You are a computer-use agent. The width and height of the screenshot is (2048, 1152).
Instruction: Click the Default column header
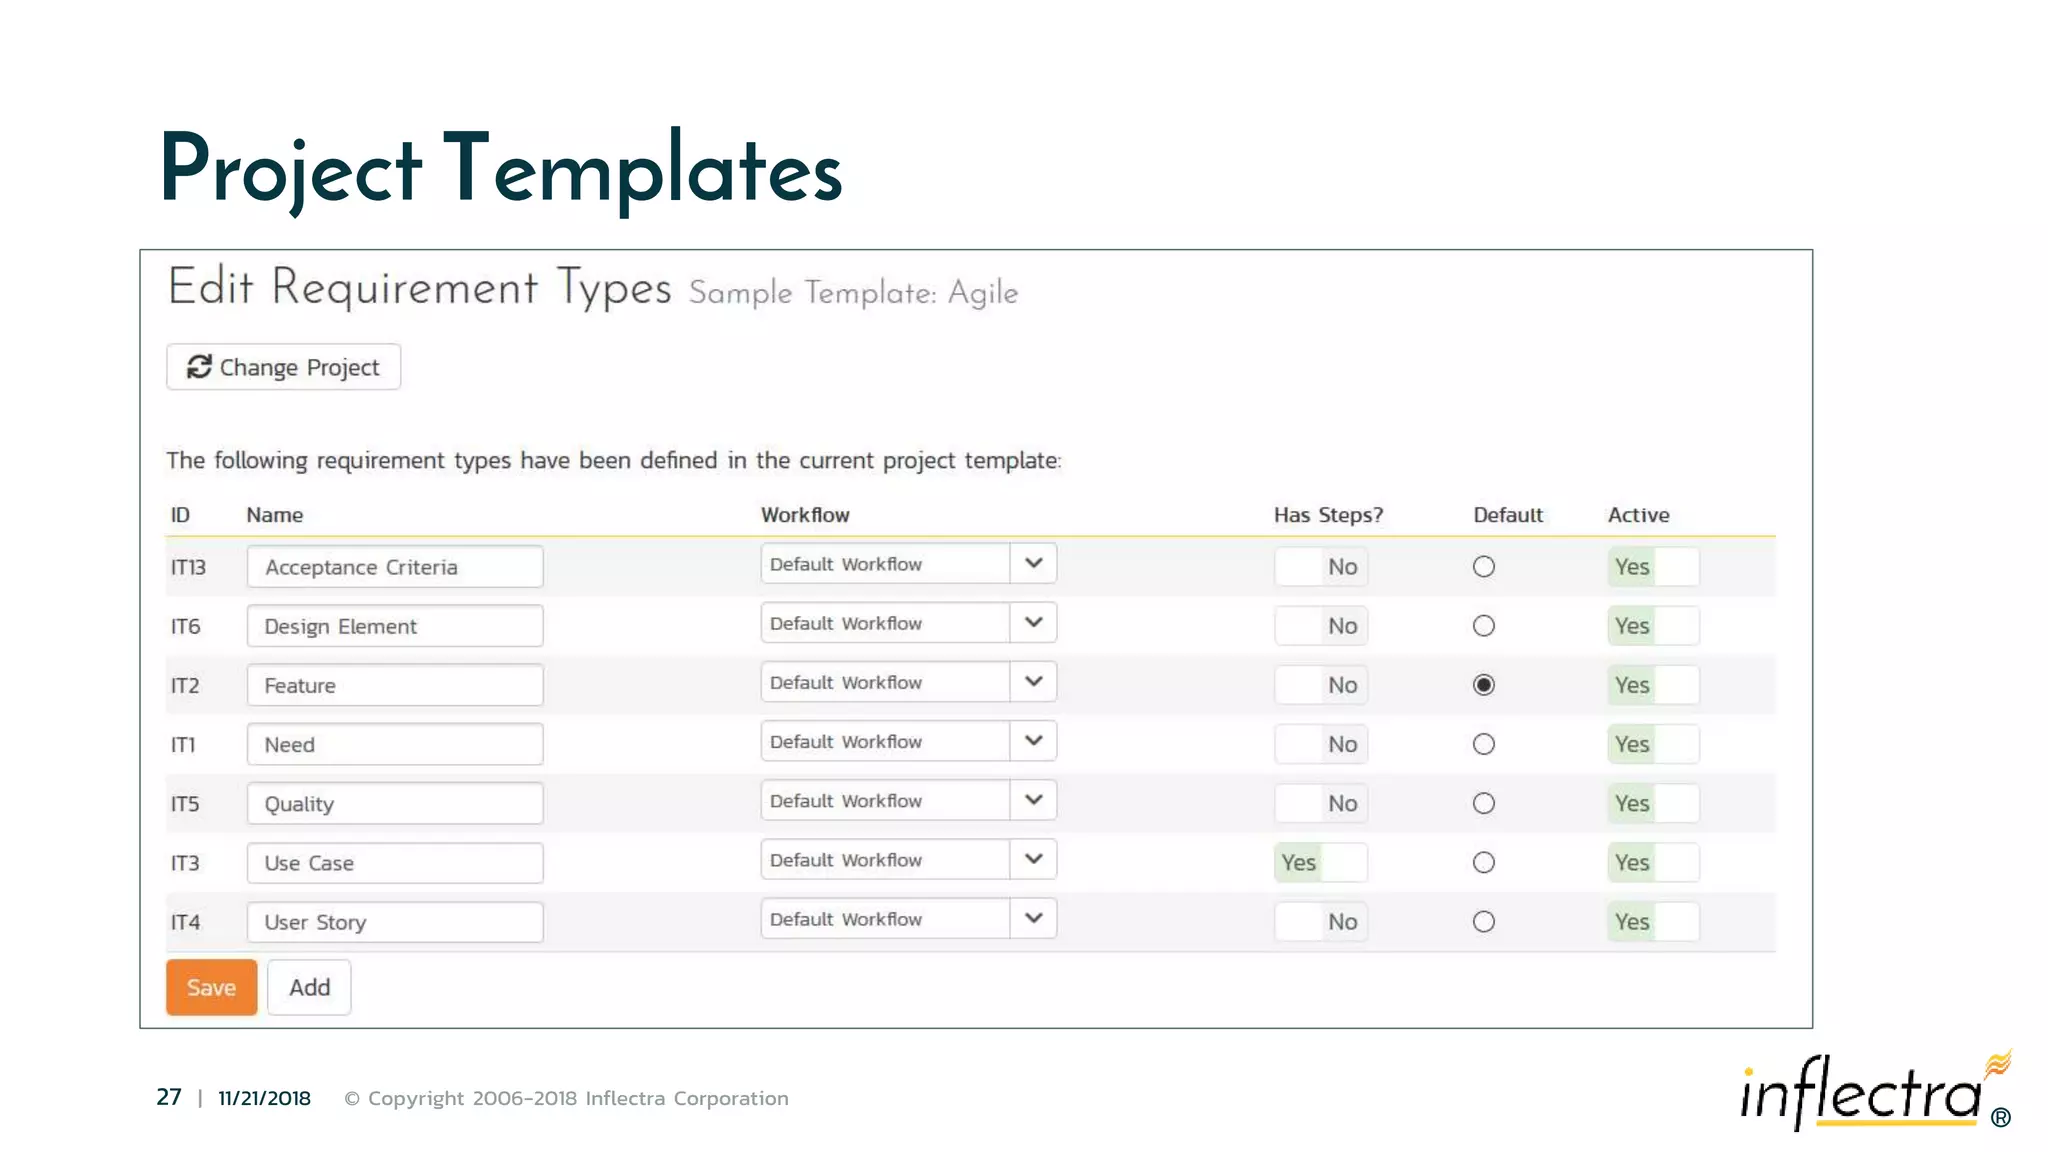click(1508, 515)
